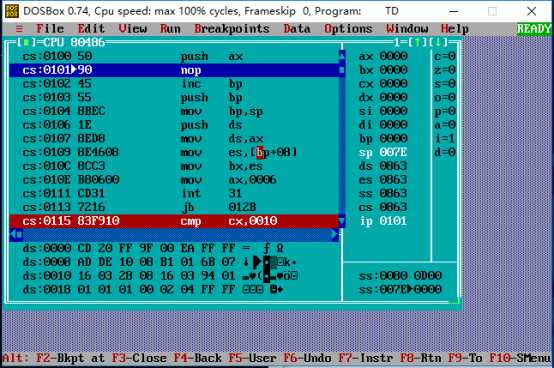Click the READY status indicator
The image size is (554, 368).
pyautogui.click(x=534, y=29)
